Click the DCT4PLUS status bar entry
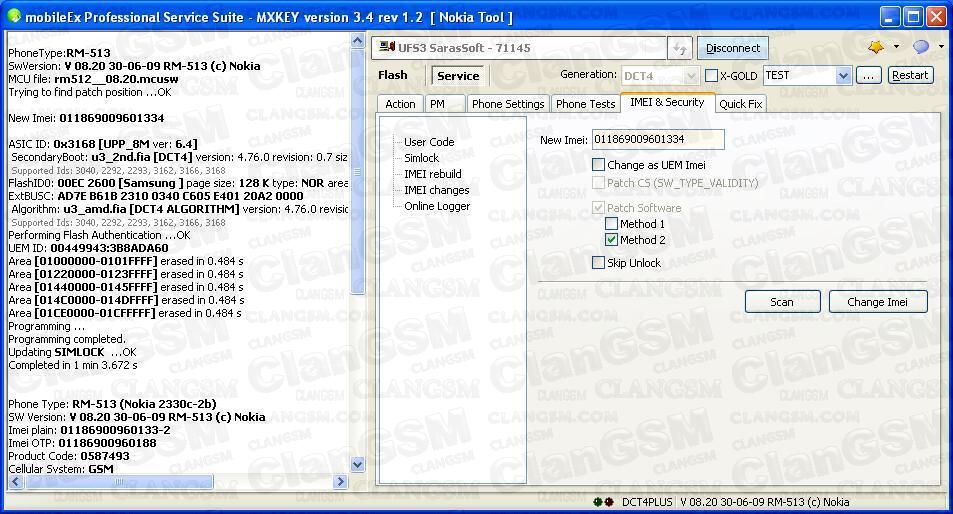This screenshot has height=514, width=953. point(647,502)
